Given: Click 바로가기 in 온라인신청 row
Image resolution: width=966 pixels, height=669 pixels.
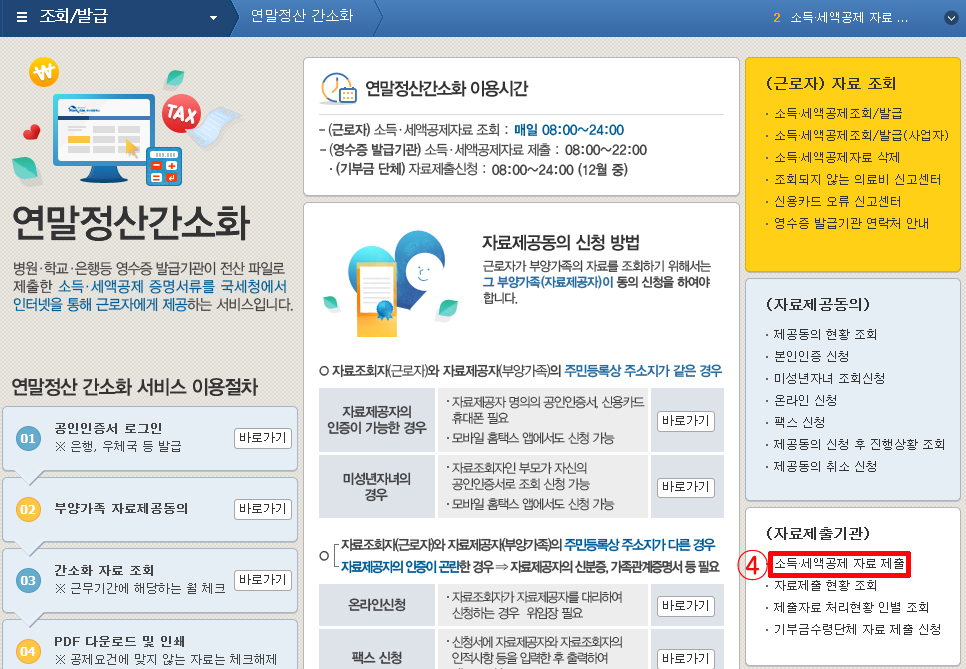Looking at the screenshot, I should click(x=686, y=606).
